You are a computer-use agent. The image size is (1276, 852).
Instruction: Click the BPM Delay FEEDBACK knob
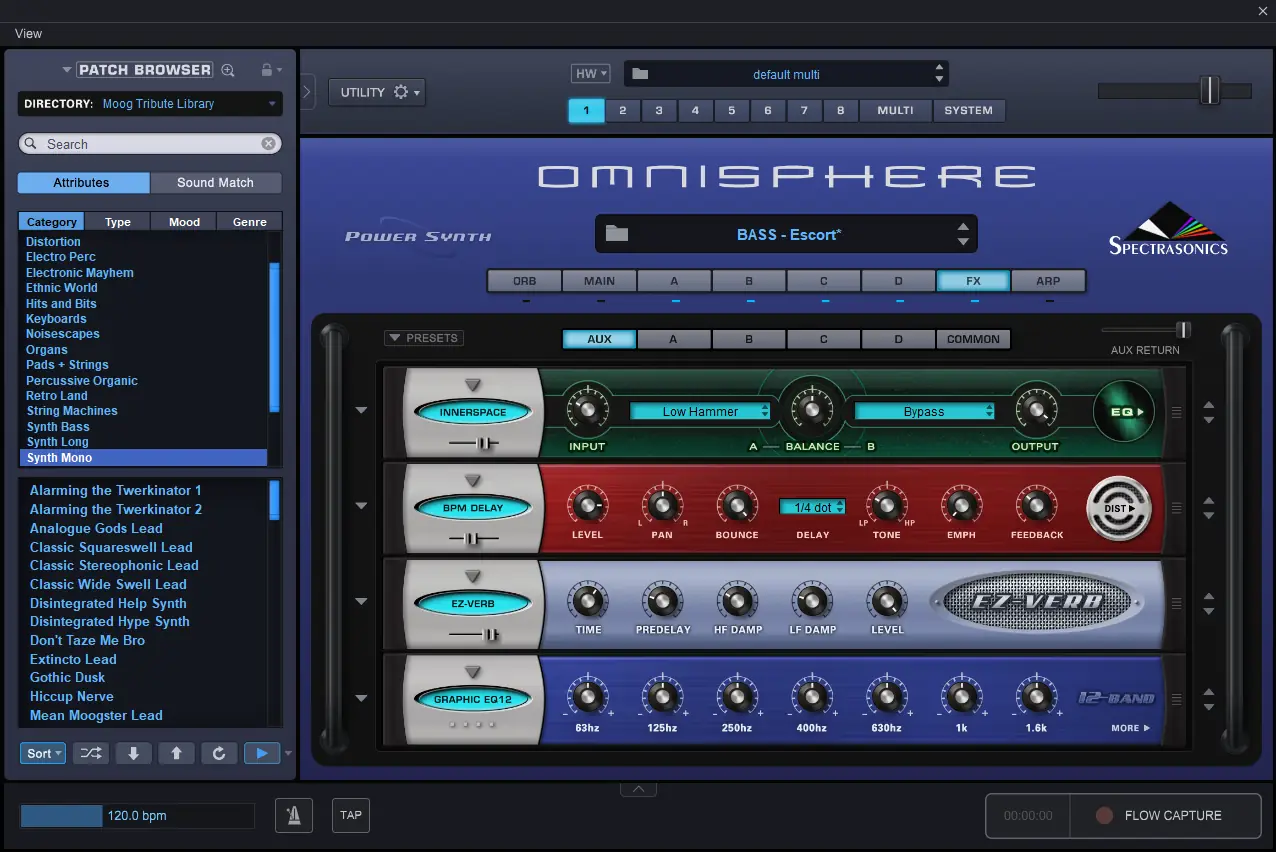click(x=1036, y=505)
